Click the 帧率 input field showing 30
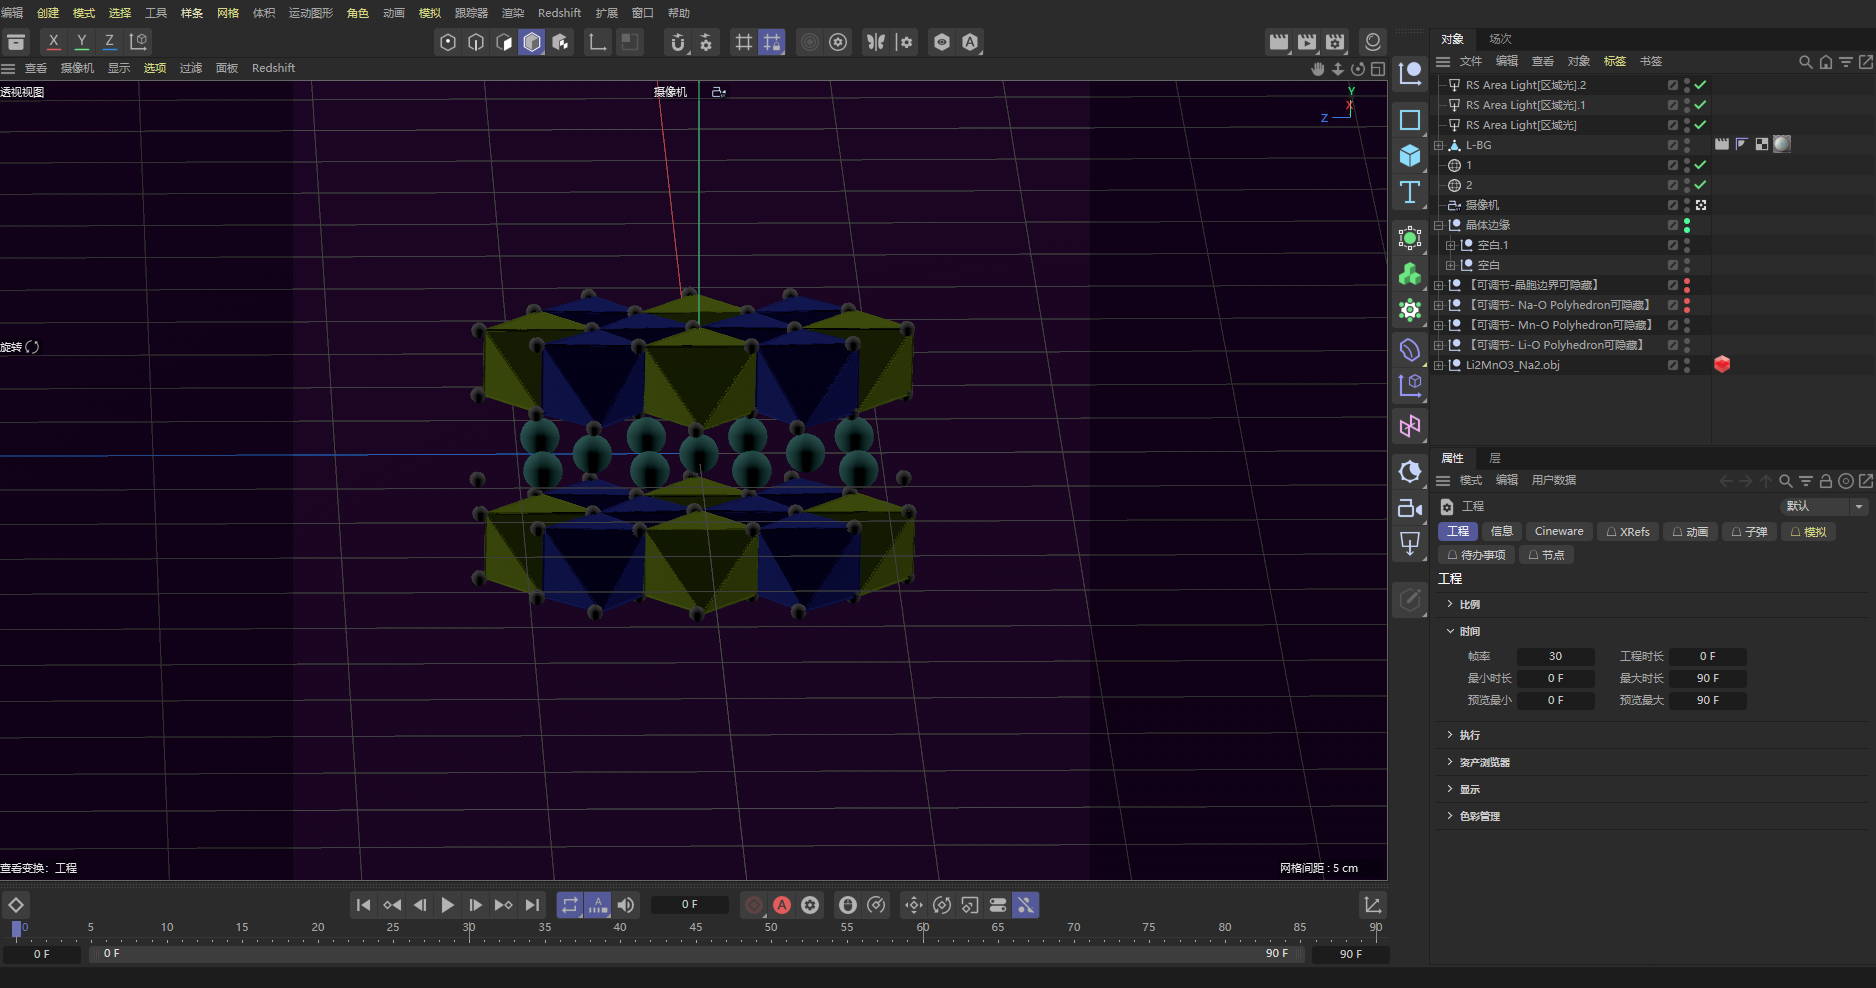 (x=1556, y=656)
